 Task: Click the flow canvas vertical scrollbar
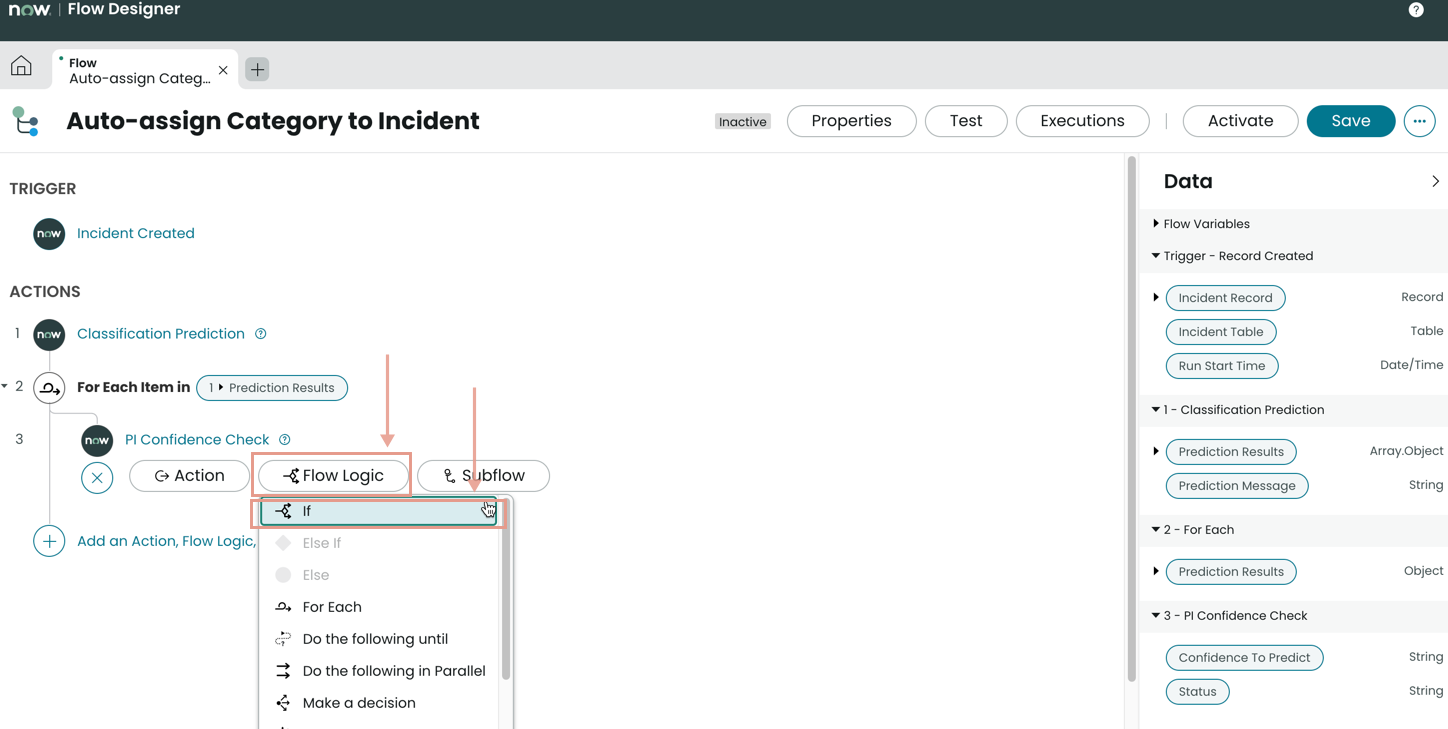[x=1132, y=420]
